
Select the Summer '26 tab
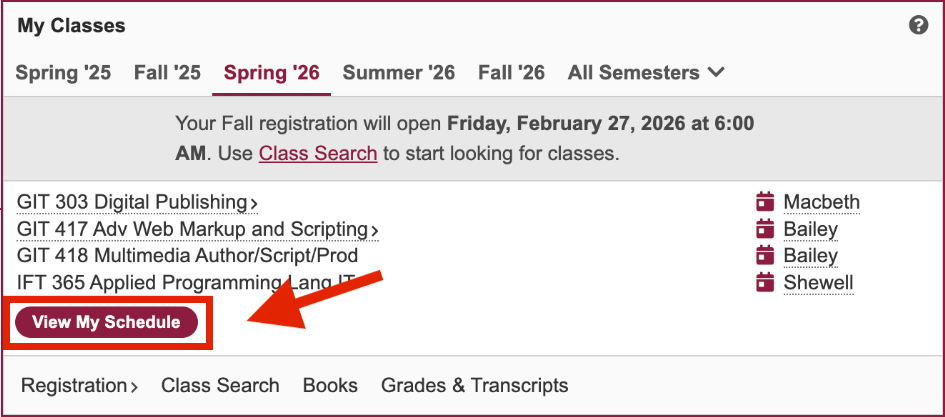(x=398, y=73)
